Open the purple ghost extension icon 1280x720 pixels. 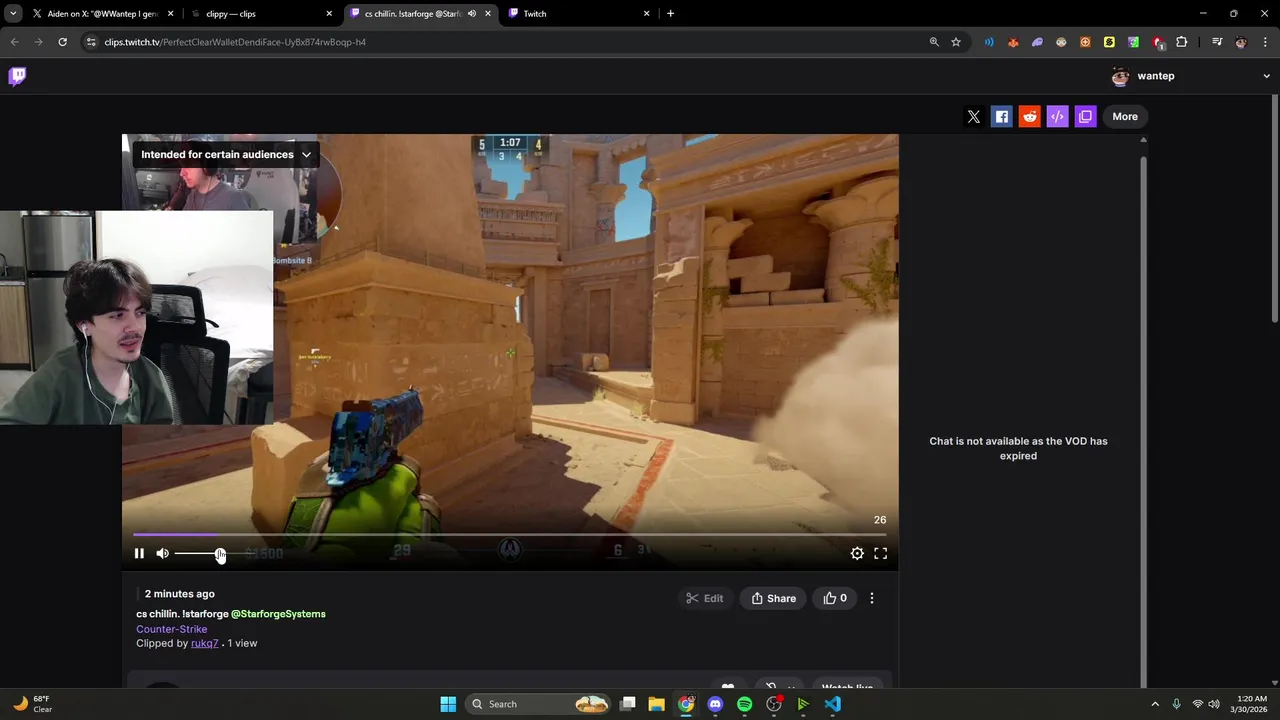point(1037,42)
